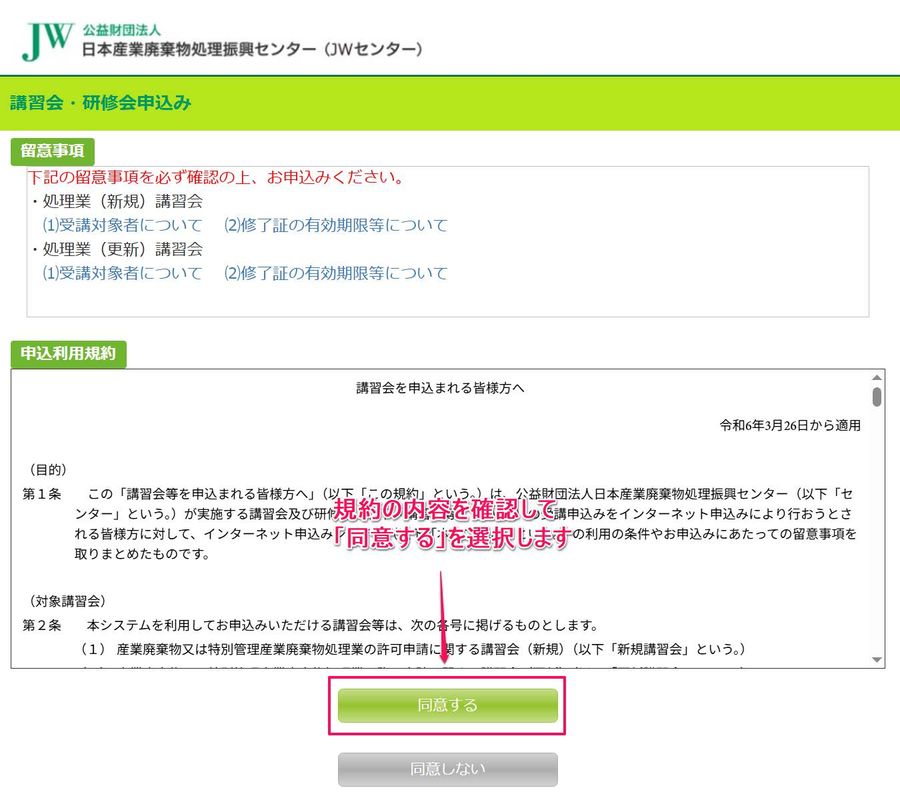Open (1)受講対象者について link under 処理業(更新)講習会

coord(122,273)
